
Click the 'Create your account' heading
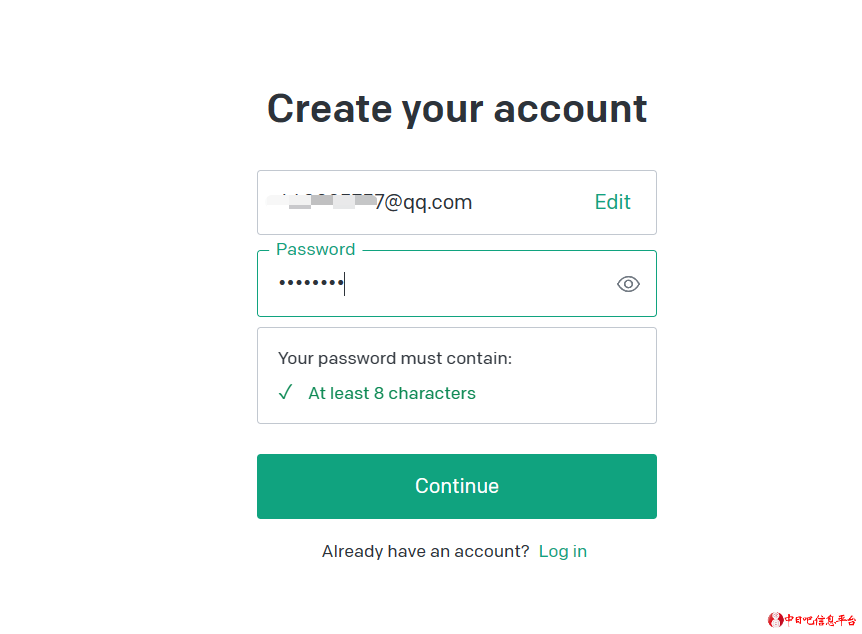457,108
